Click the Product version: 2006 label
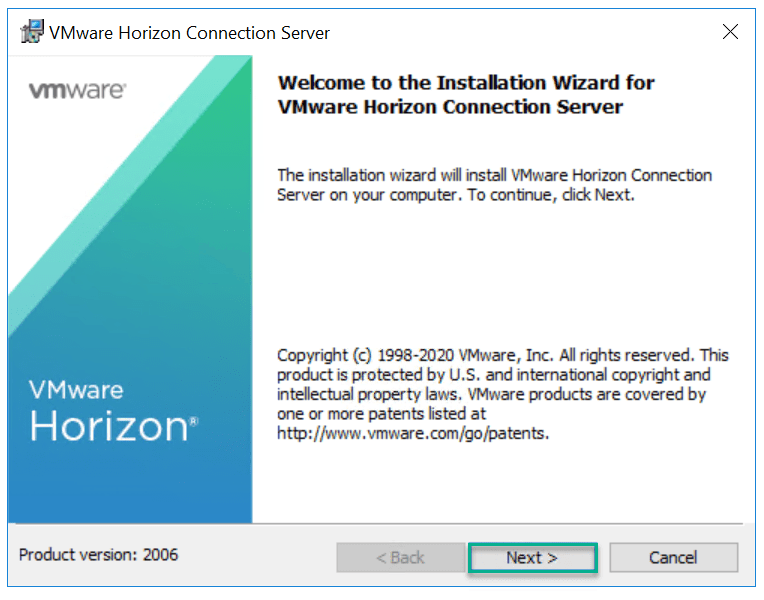 pyautogui.click(x=99, y=554)
